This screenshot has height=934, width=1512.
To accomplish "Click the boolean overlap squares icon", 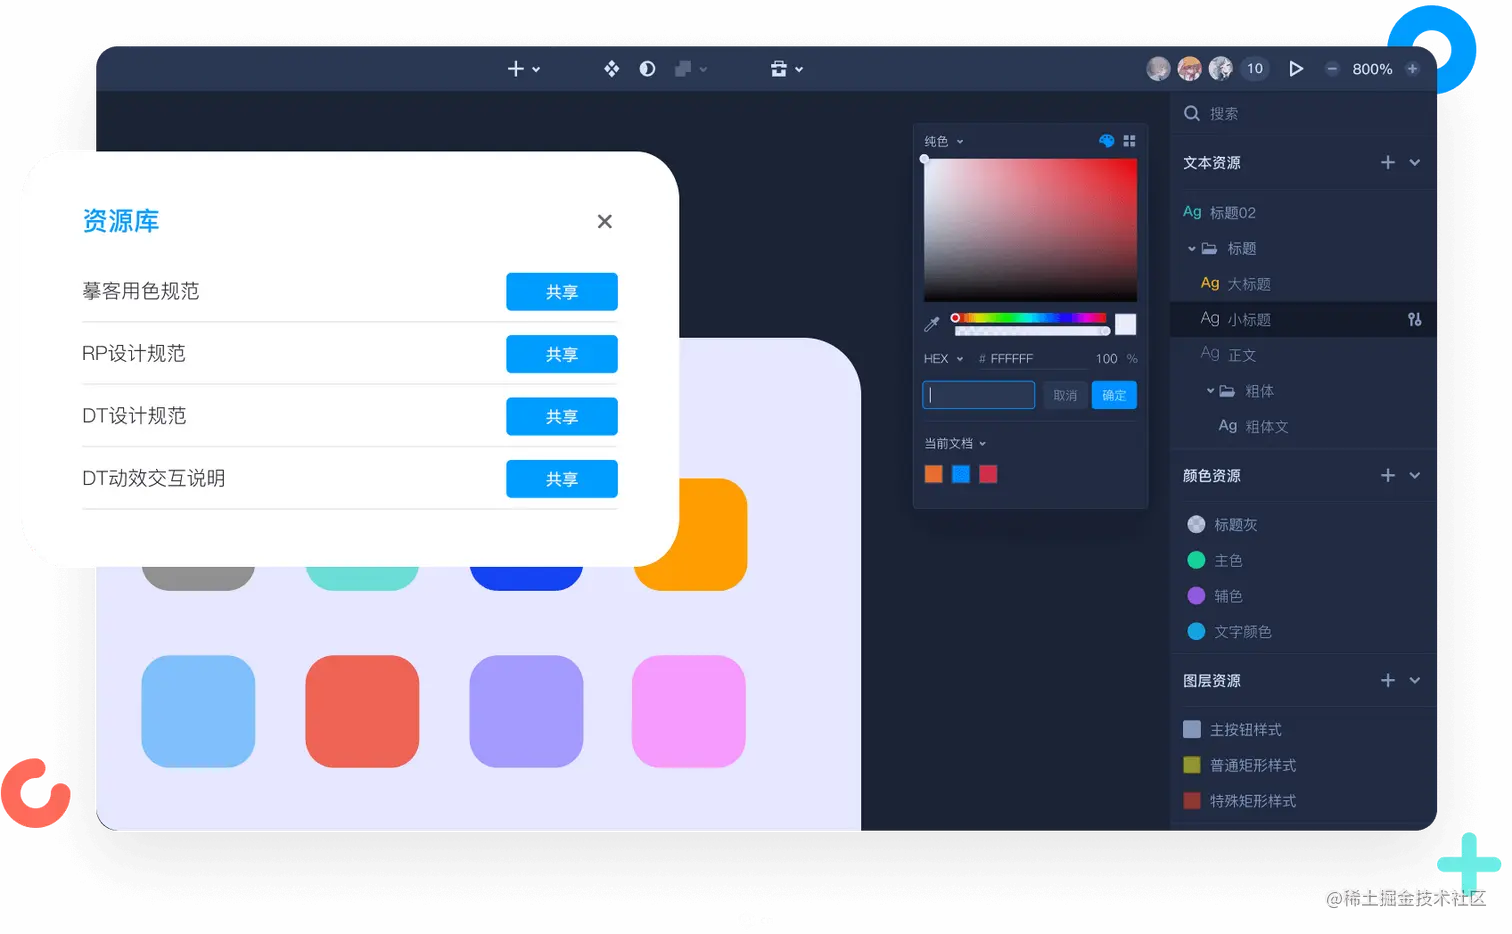I will coord(683,69).
